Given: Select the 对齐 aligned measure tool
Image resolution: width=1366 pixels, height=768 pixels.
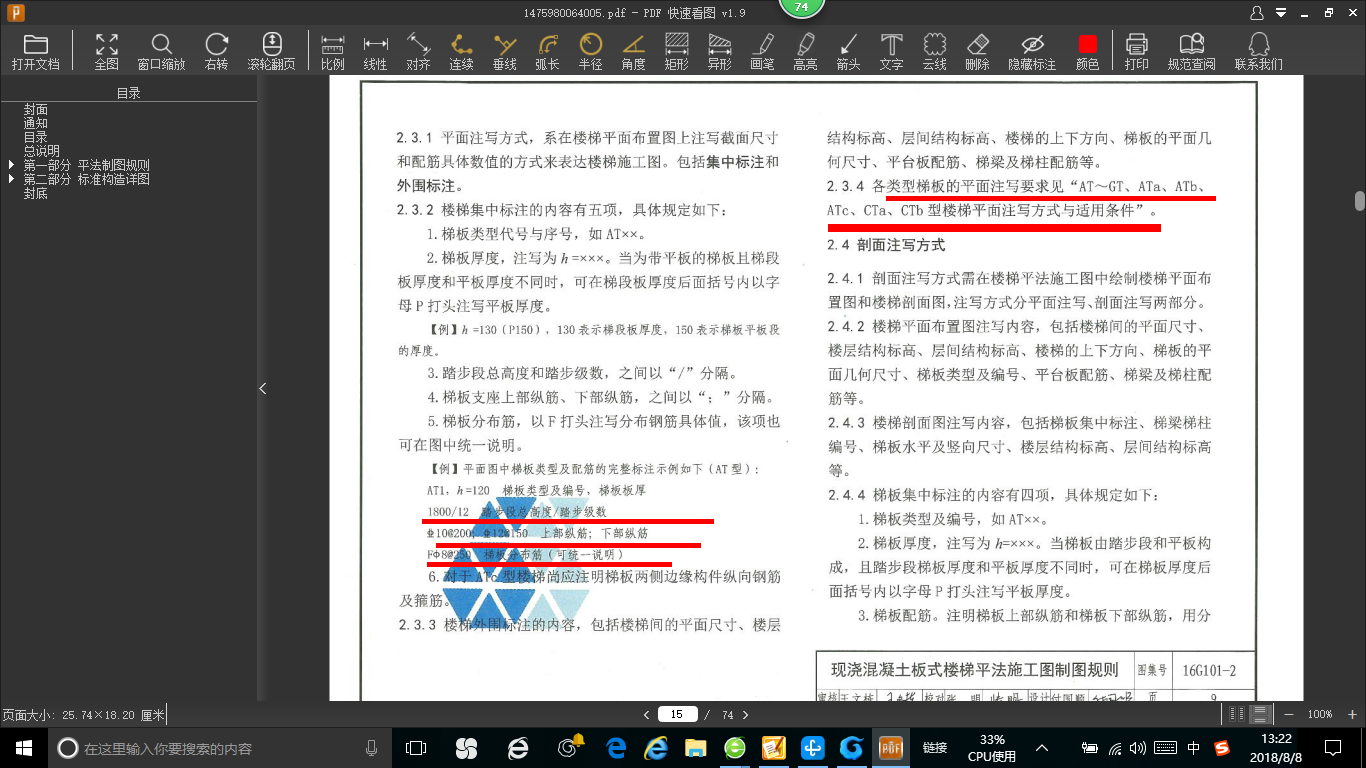Looking at the screenshot, I should 418,51.
